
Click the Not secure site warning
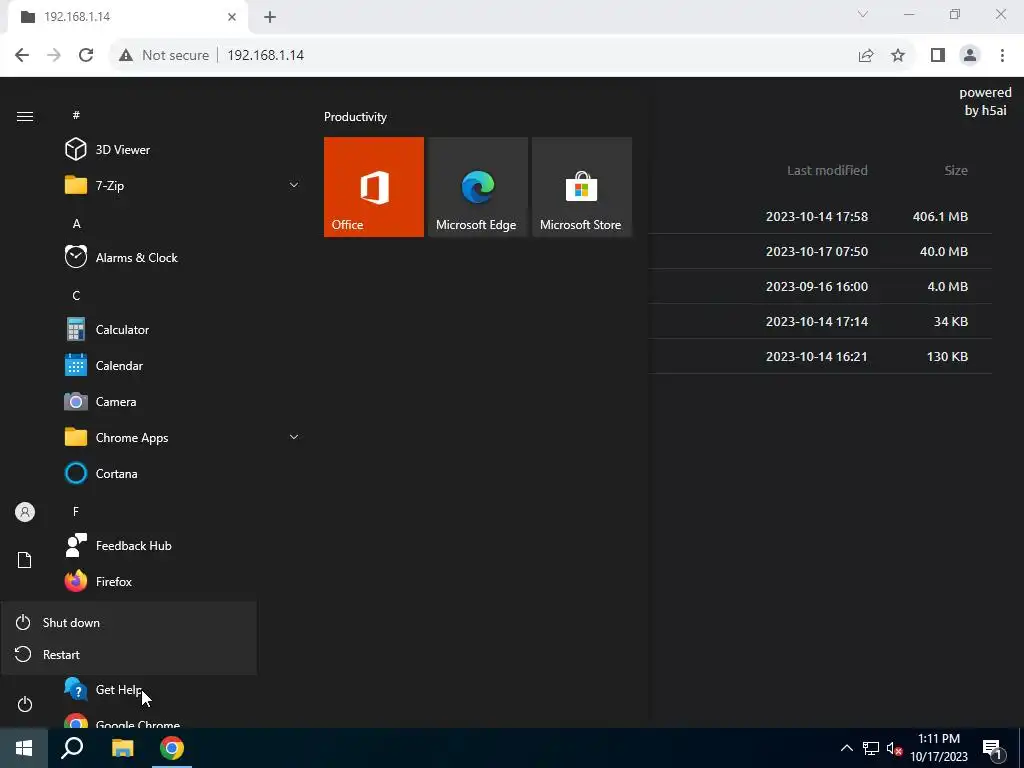[164, 55]
